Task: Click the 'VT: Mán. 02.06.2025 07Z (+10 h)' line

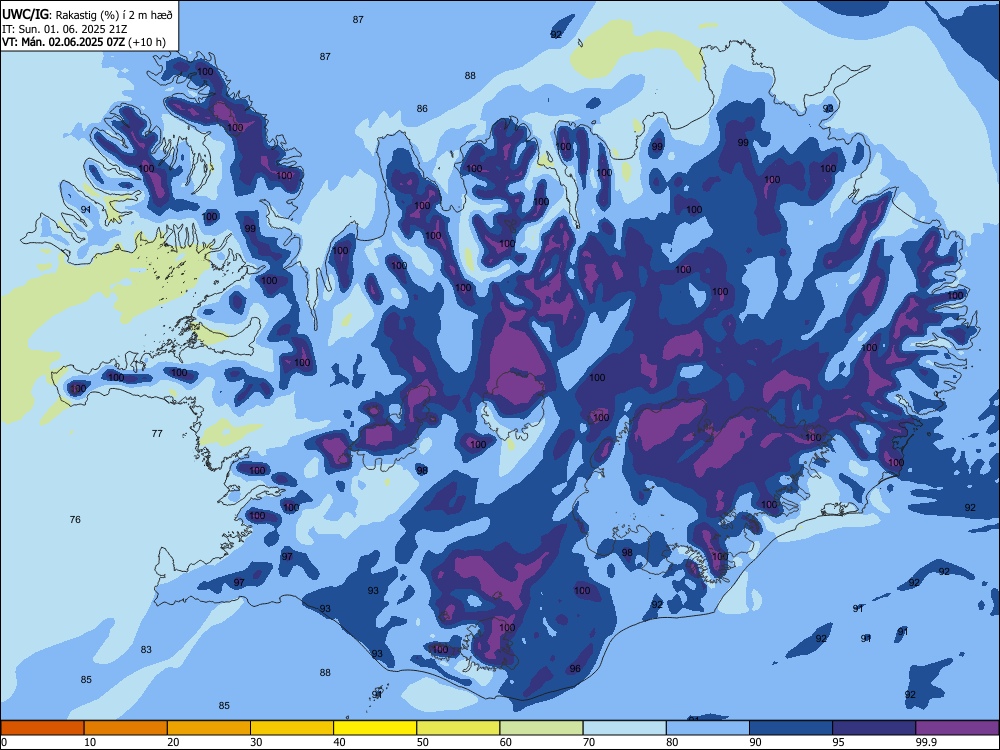Action: [x=84, y=42]
